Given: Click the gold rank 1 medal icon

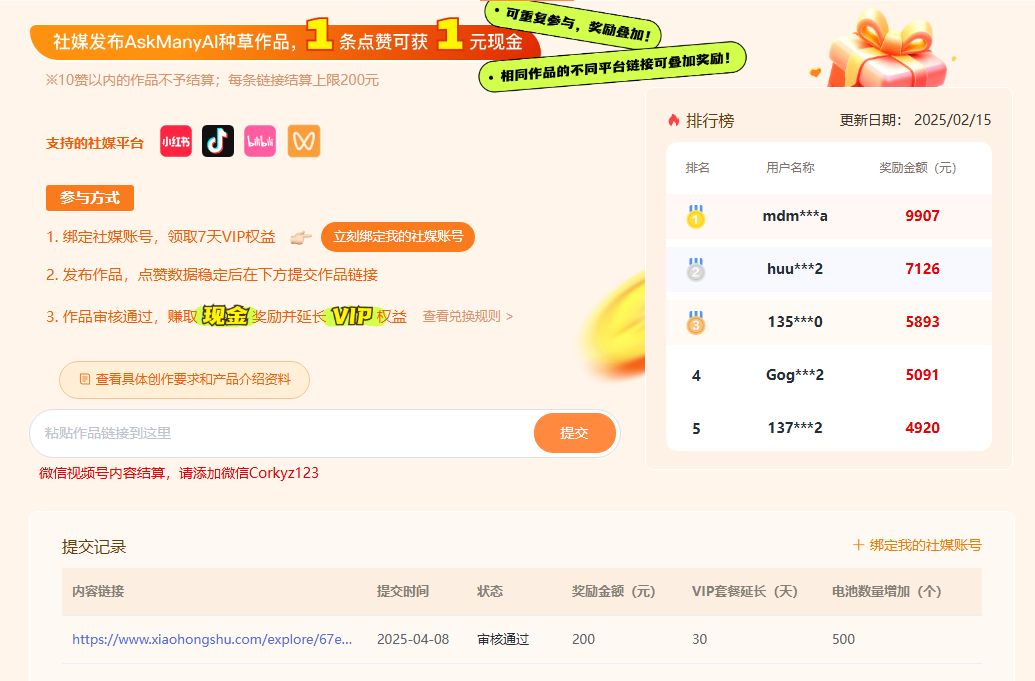Looking at the screenshot, I should pyautogui.click(x=696, y=216).
